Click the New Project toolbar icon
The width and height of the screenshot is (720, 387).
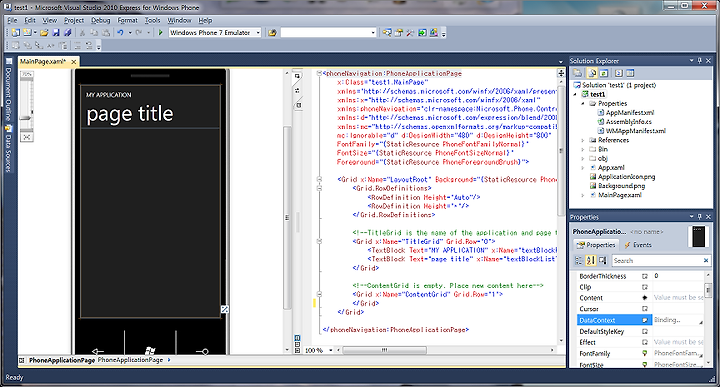(16, 33)
